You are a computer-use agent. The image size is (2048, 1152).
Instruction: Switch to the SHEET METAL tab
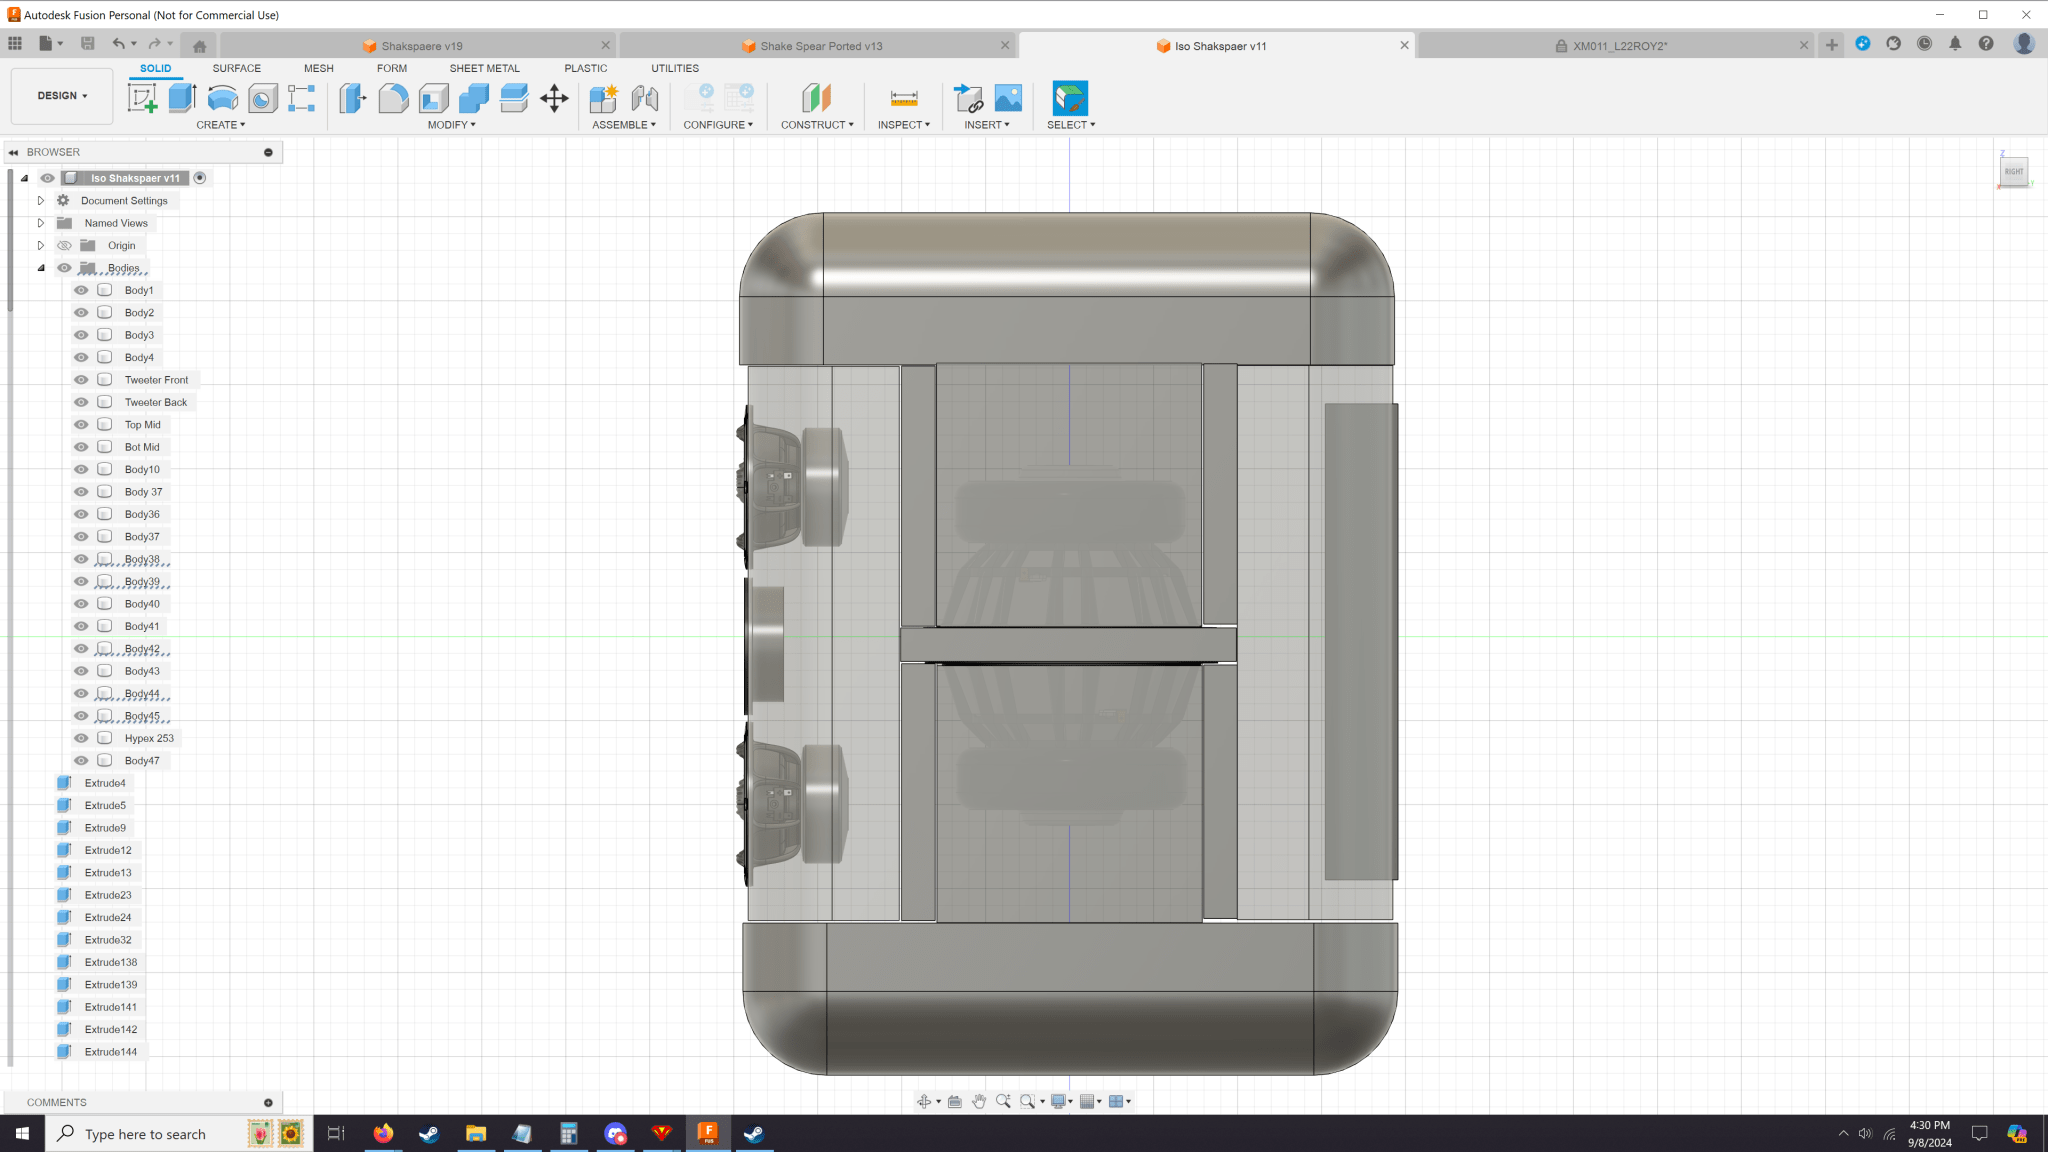click(x=484, y=68)
